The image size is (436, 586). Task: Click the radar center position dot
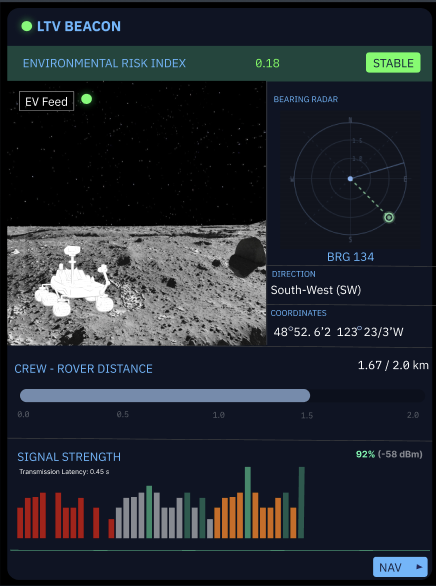coord(350,179)
